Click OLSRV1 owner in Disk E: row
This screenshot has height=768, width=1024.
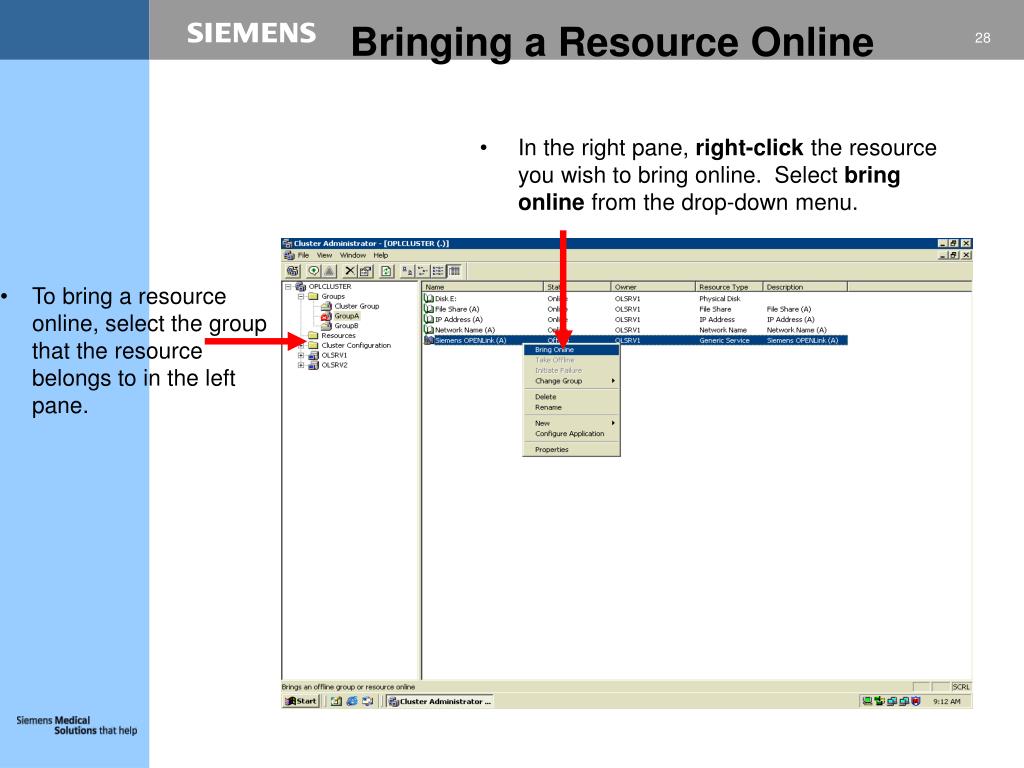coord(628,299)
